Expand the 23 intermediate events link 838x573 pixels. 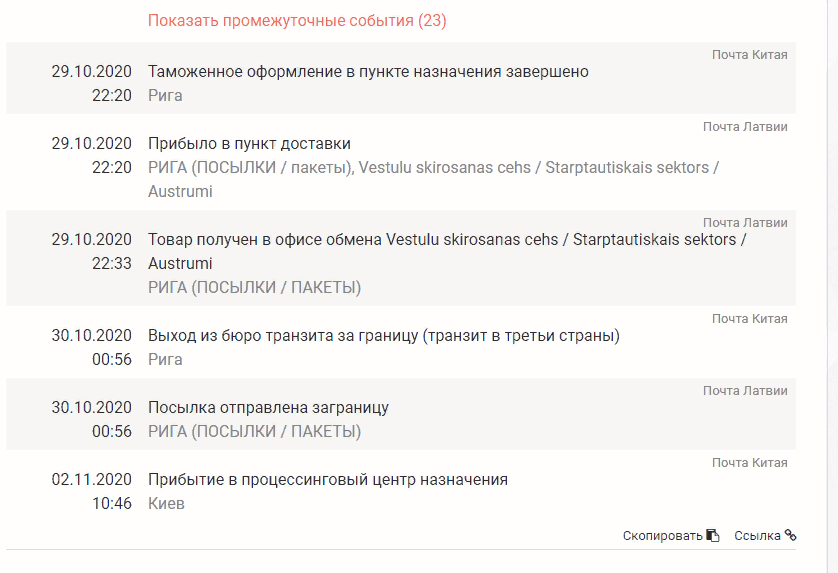click(x=297, y=20)
